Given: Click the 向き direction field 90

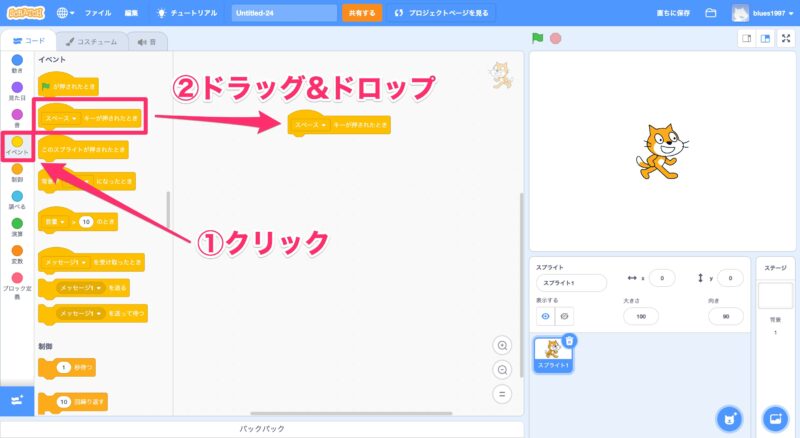Looking at the screenshot, I should click(726, 317).
